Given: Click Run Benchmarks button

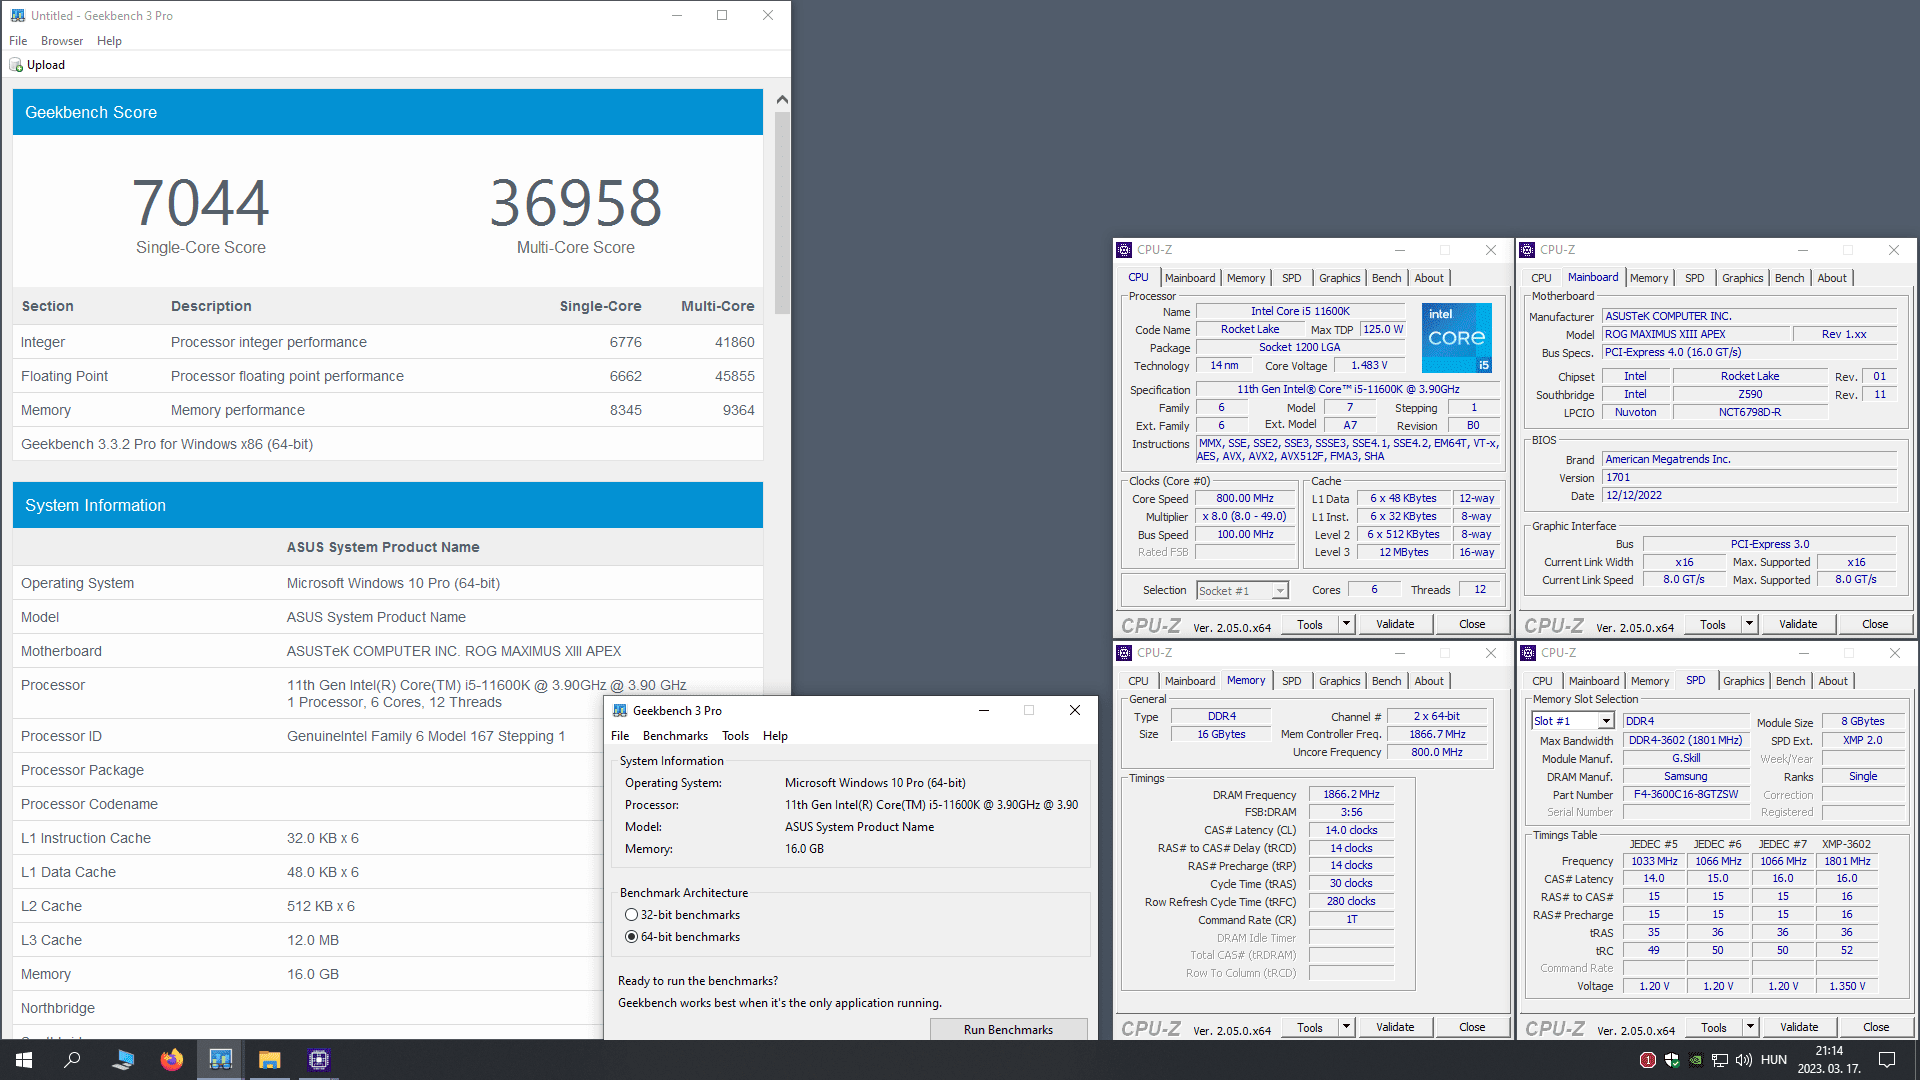Looking at the screenshot, I should (x=1008, y=1029).
